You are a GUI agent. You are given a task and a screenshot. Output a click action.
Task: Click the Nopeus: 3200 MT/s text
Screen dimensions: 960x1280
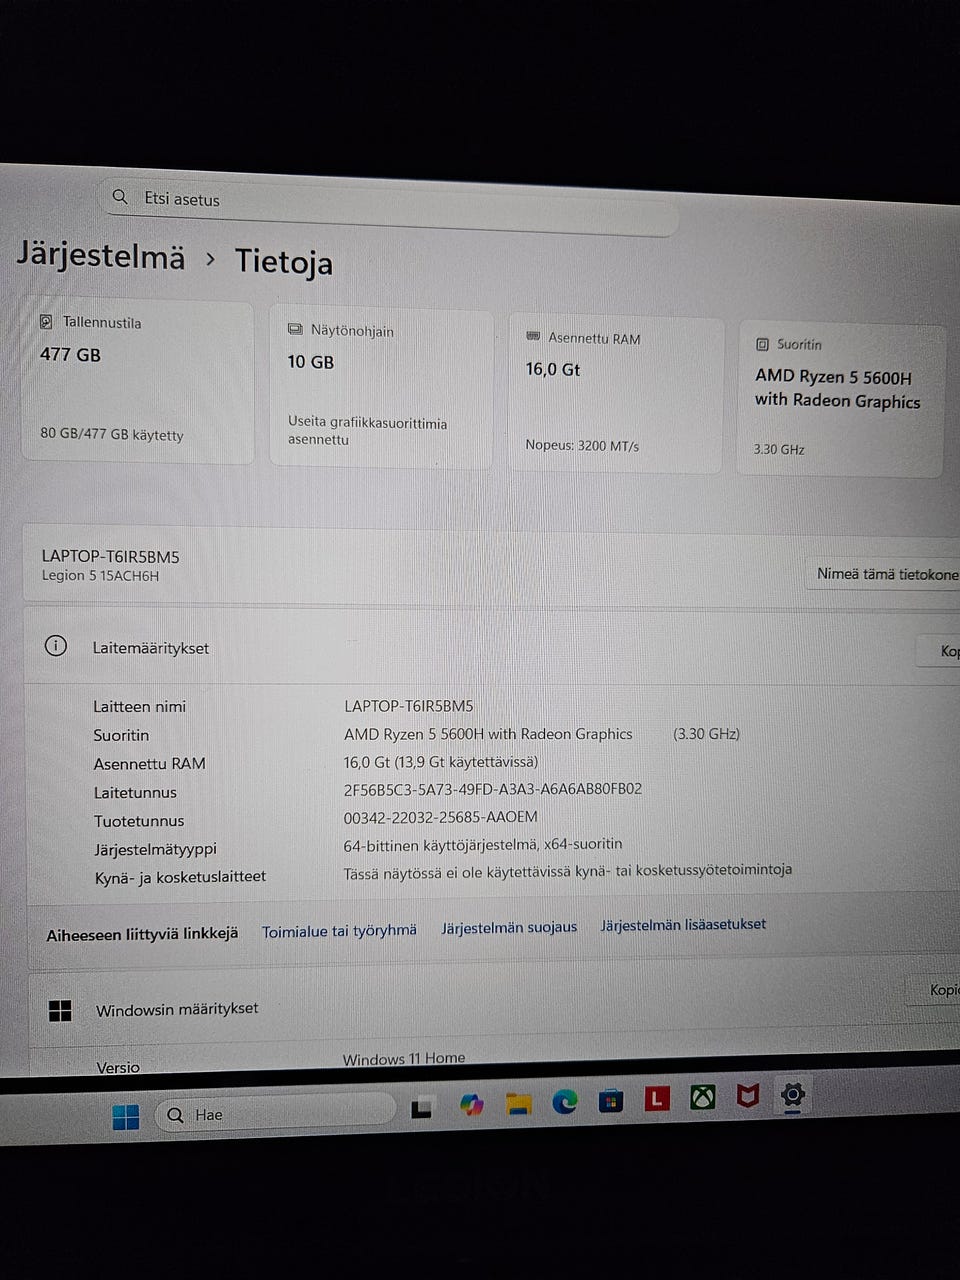coord(582,445)
